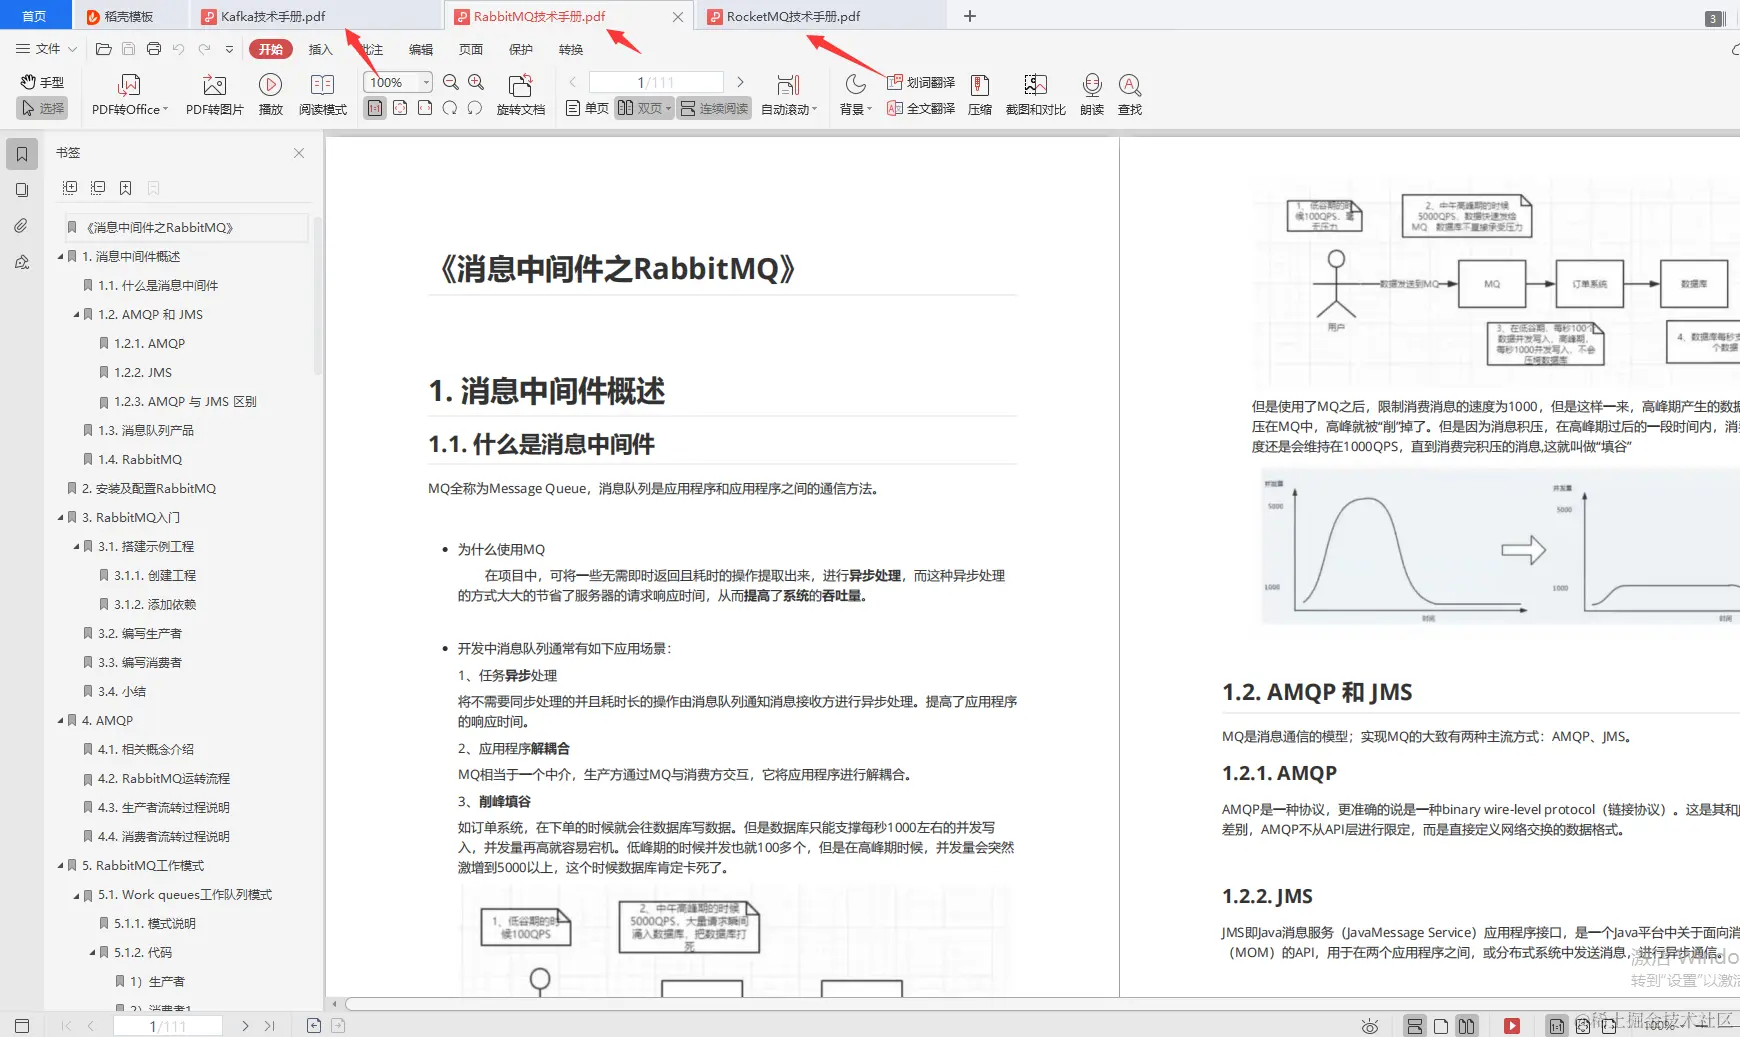Start slideshow with 播放 button
1740x1037 pixels.
270,95
